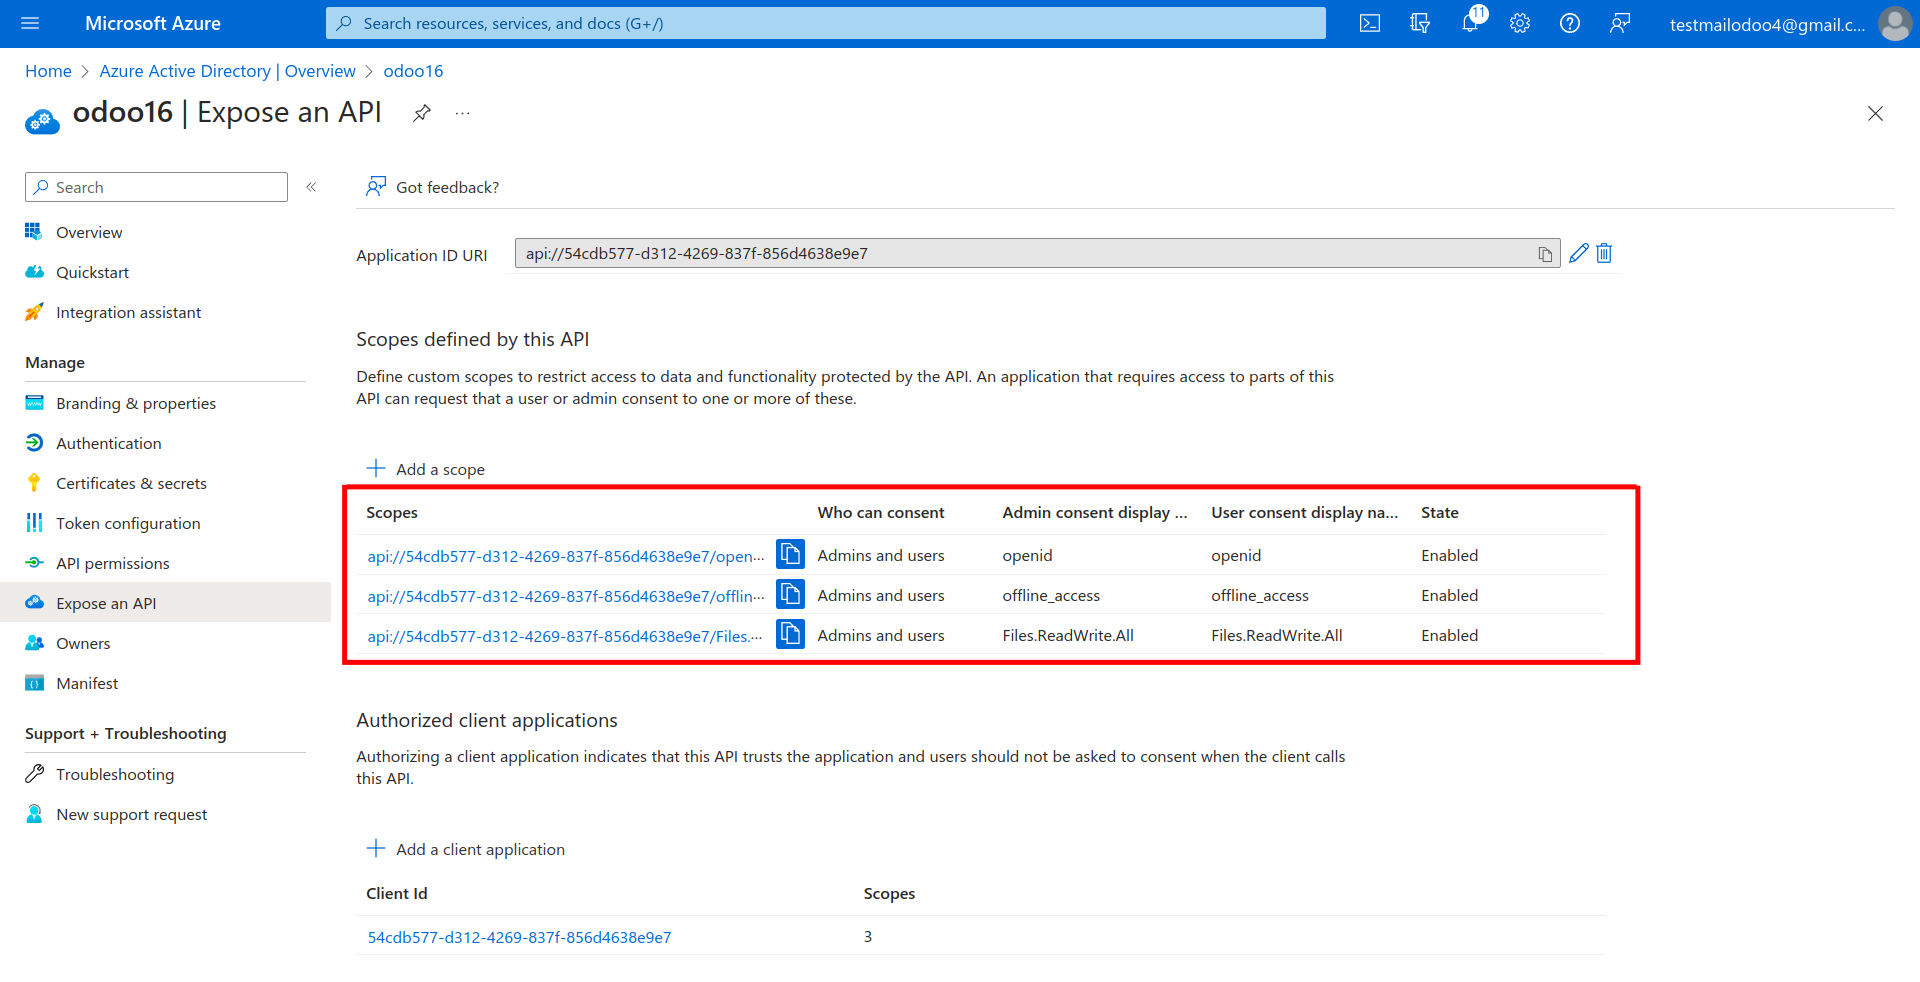Viewport: 1920px width, 982px height.
Task: Open portal settings gear
Action: [1520, 24]
